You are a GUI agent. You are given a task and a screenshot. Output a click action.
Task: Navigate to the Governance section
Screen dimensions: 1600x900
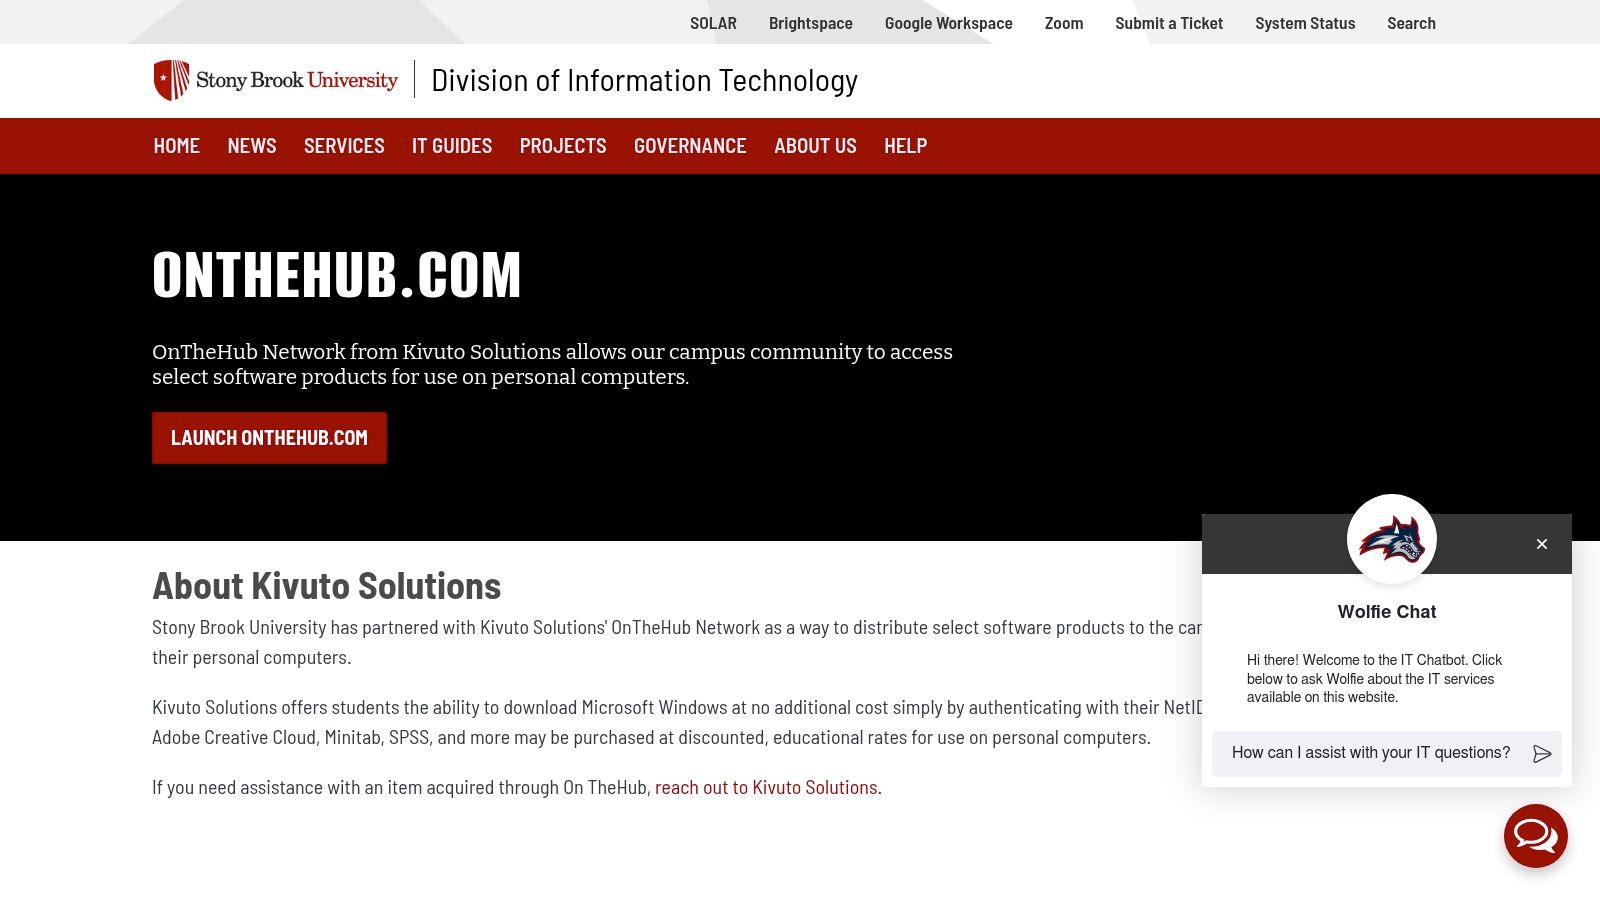pos(690,146)
